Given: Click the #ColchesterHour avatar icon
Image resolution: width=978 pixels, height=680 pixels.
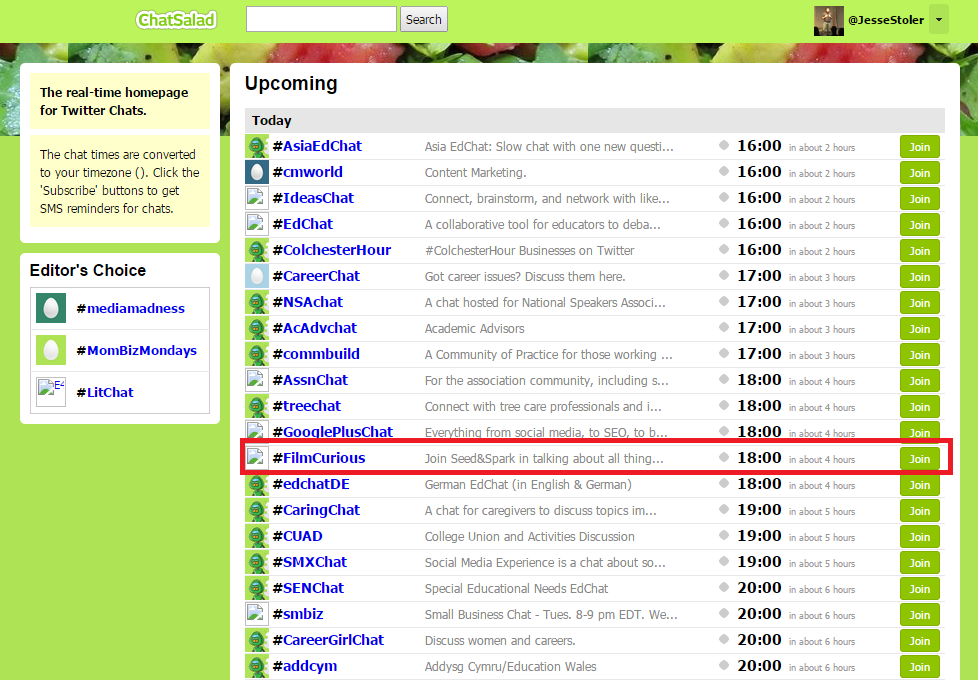Looking at the screenshot, I should point(257,250).
